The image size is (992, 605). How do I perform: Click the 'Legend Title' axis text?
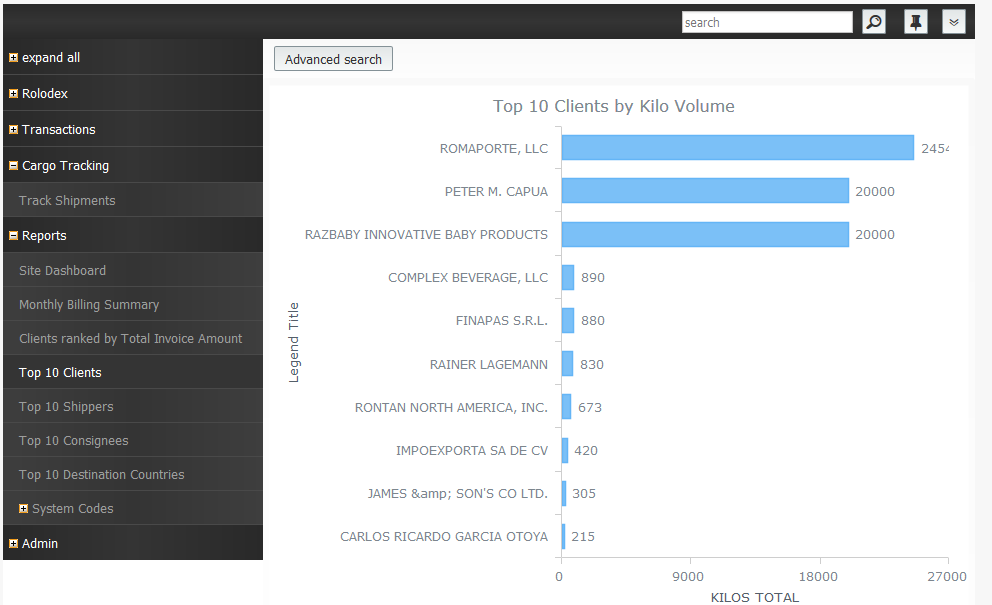tap(294, 342)
